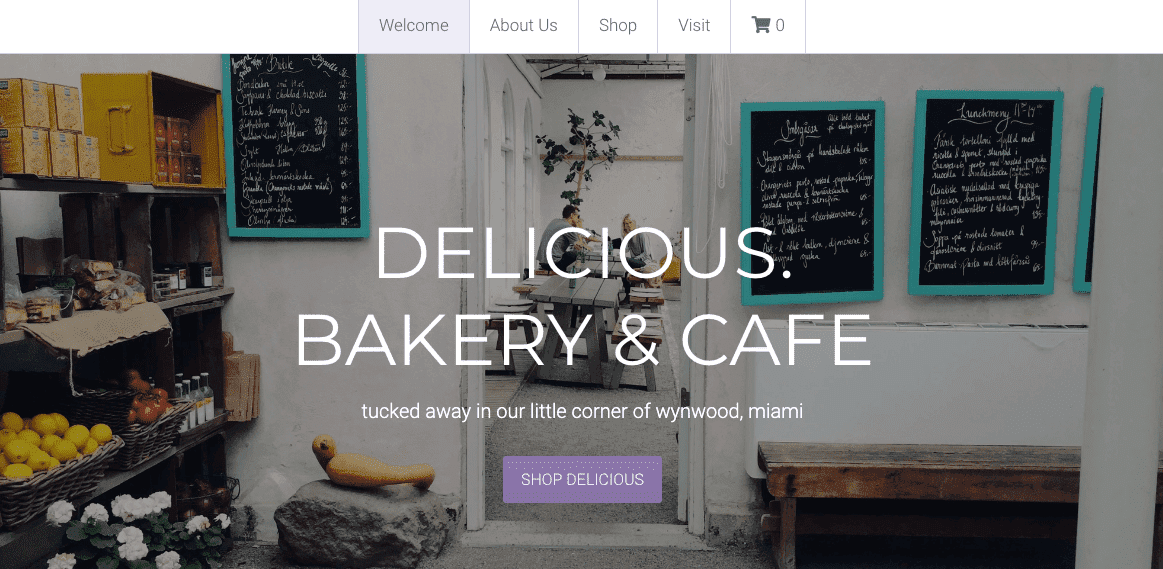Click the DELICIOUS. headline text

(x=583, y=253)
